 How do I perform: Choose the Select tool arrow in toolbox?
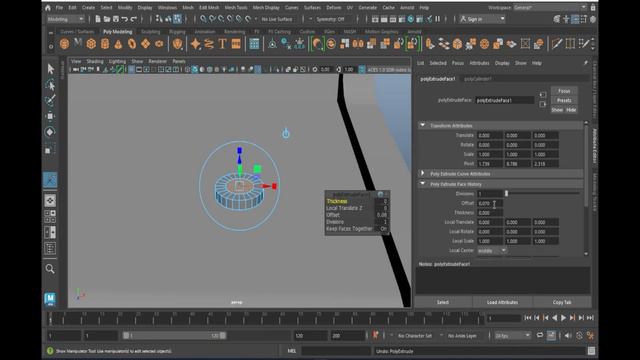coord(50,69)
